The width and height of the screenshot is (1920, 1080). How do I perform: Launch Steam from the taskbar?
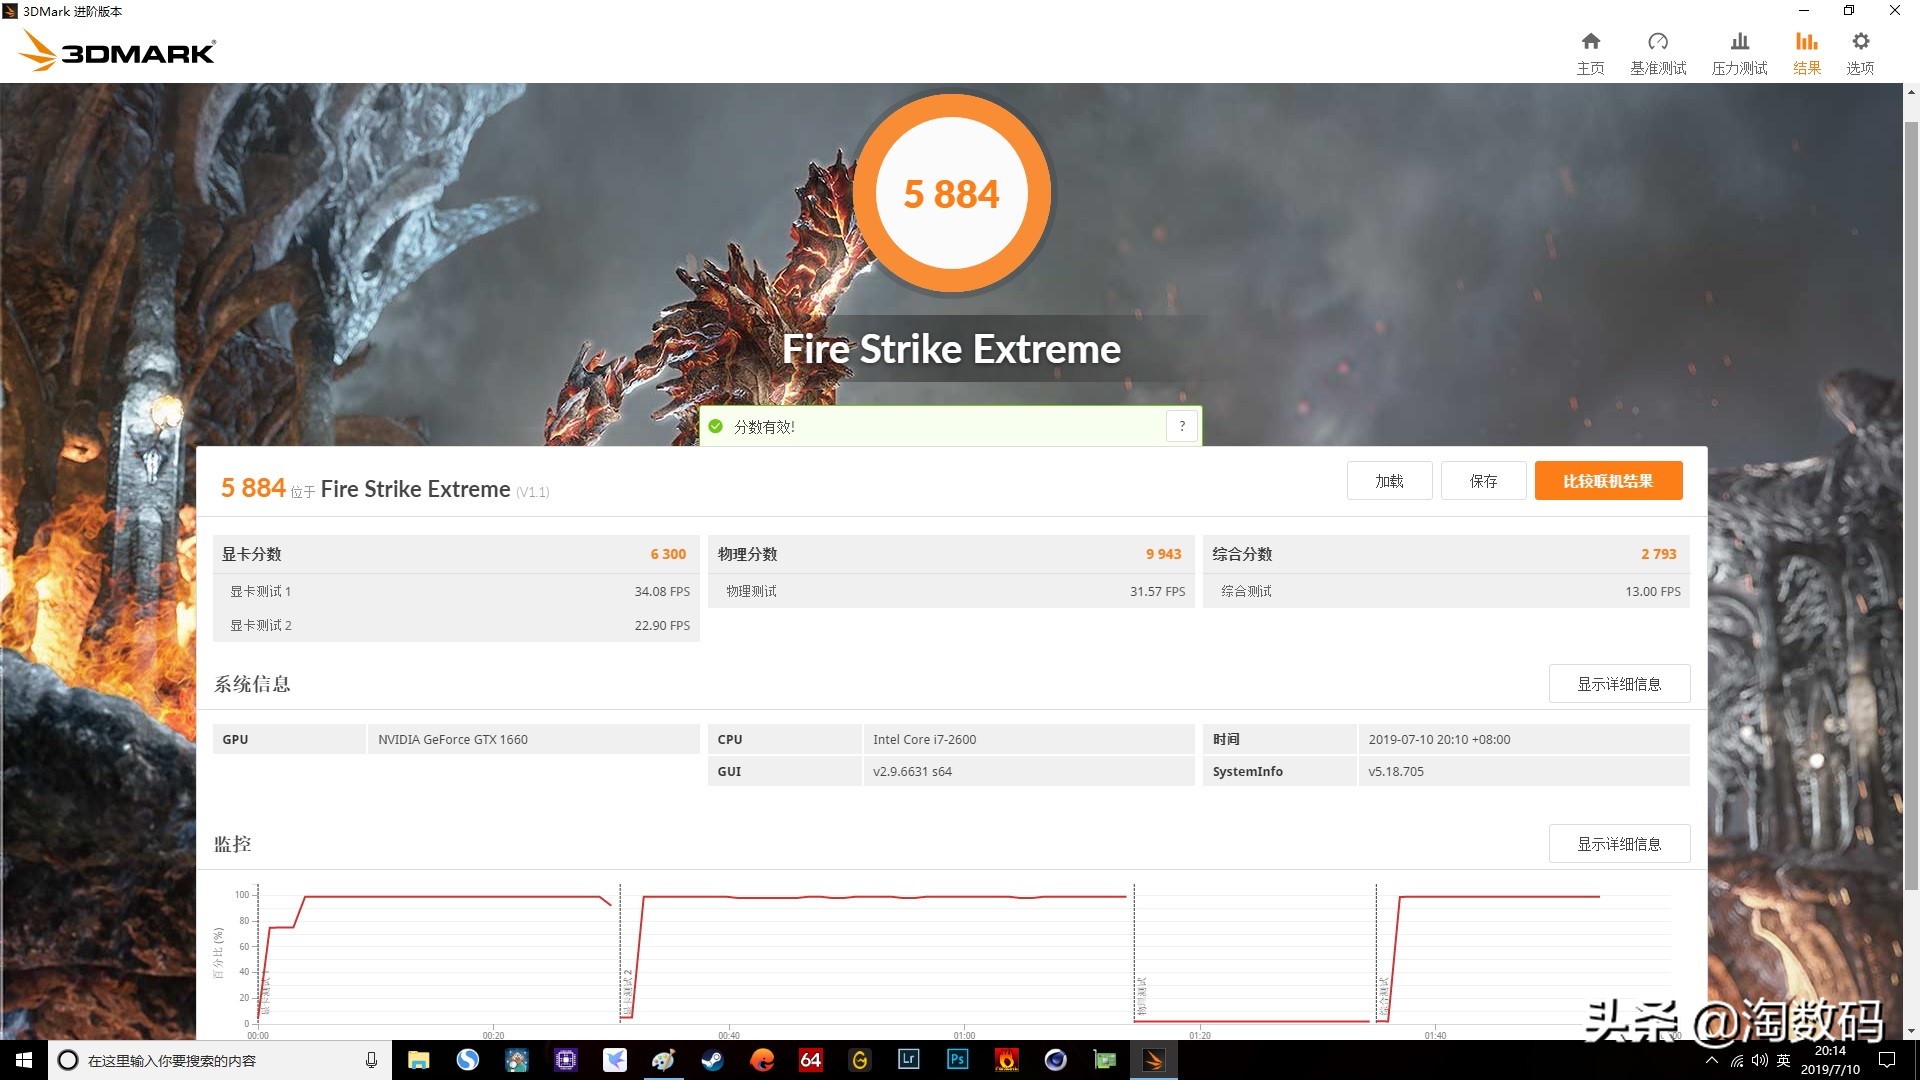(x=712, y=1060)
